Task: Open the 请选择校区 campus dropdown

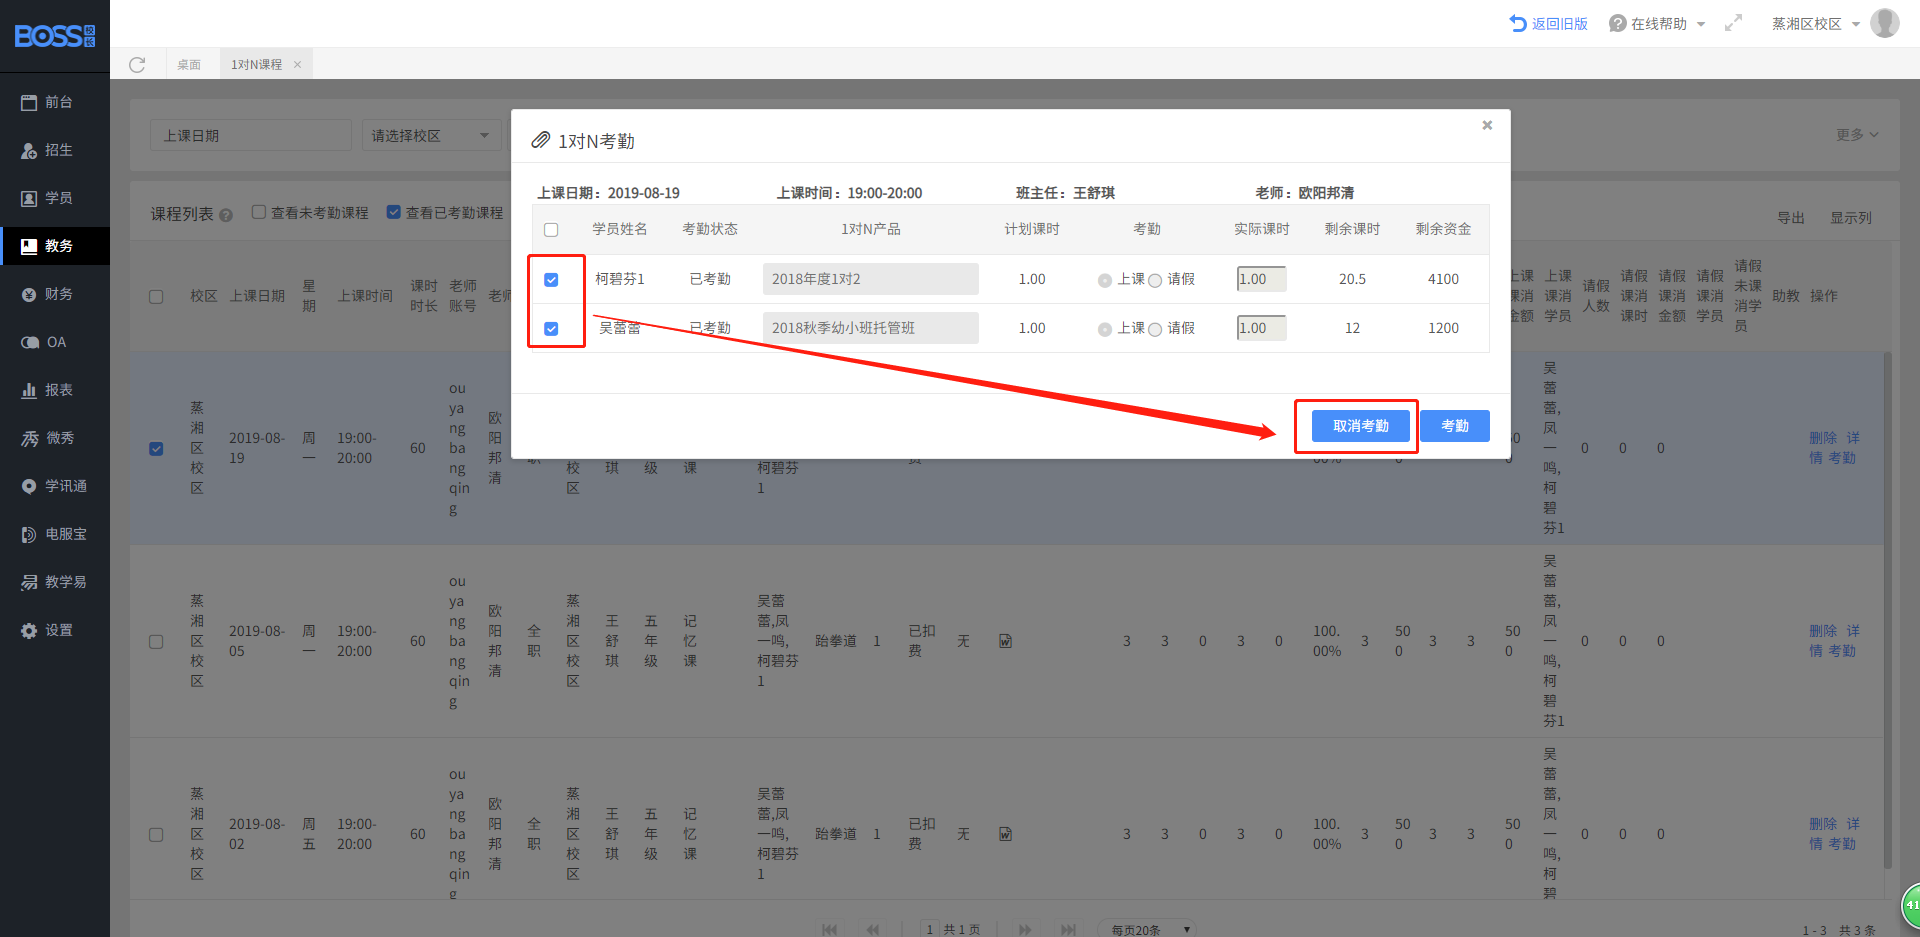Action: [431, 135]
